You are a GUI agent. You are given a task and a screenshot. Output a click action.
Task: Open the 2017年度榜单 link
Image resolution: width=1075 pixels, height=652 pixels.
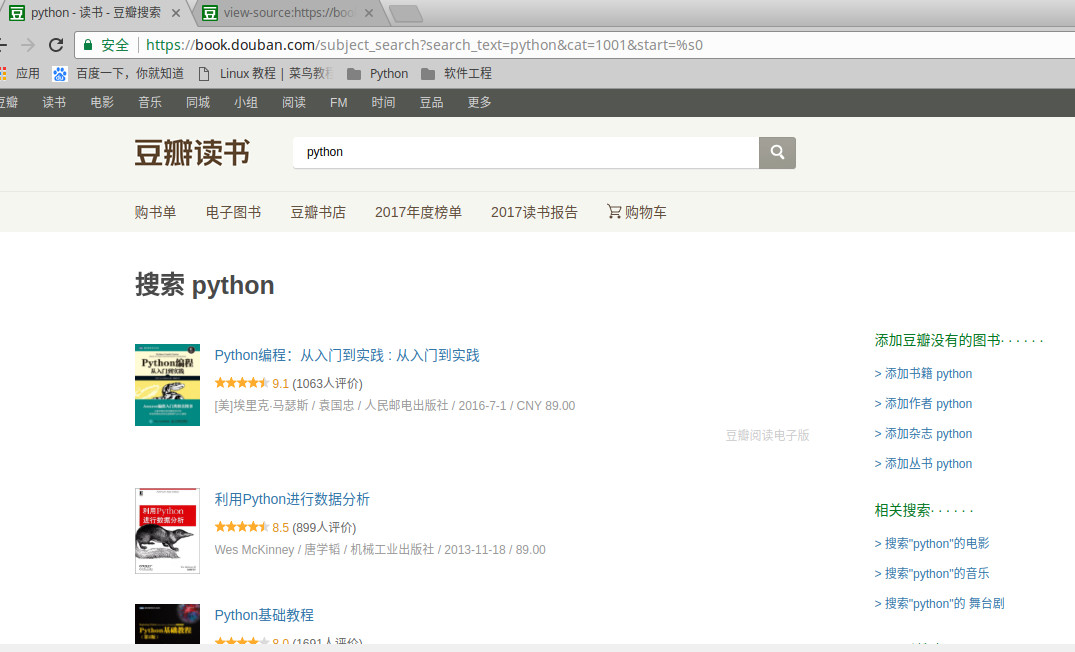click(x=418, y=212)
